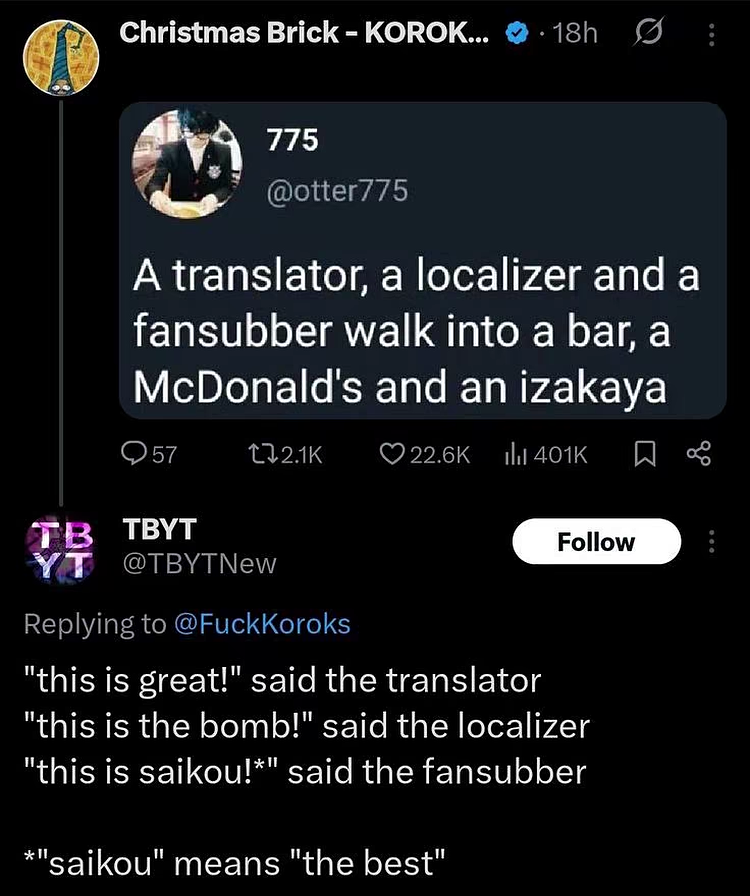Open TBYT's pink profile avatar
Screen dimensions: 750x896
[x=60, y=546]
